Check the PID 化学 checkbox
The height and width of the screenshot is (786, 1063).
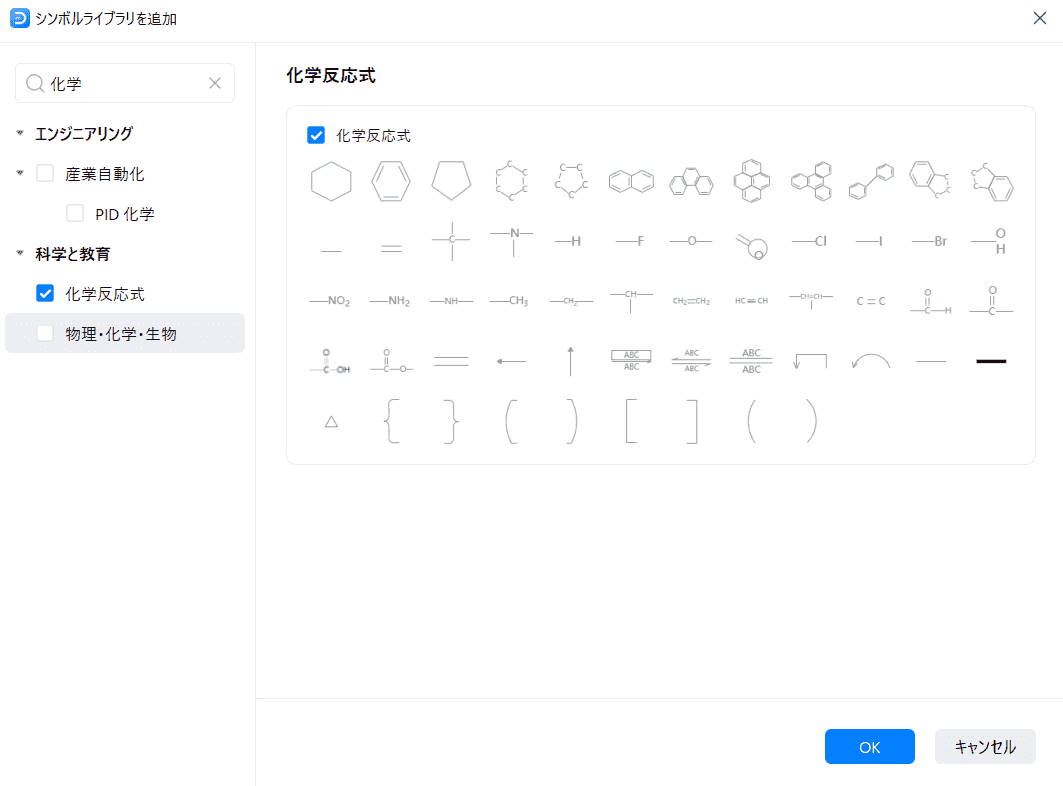75,213
